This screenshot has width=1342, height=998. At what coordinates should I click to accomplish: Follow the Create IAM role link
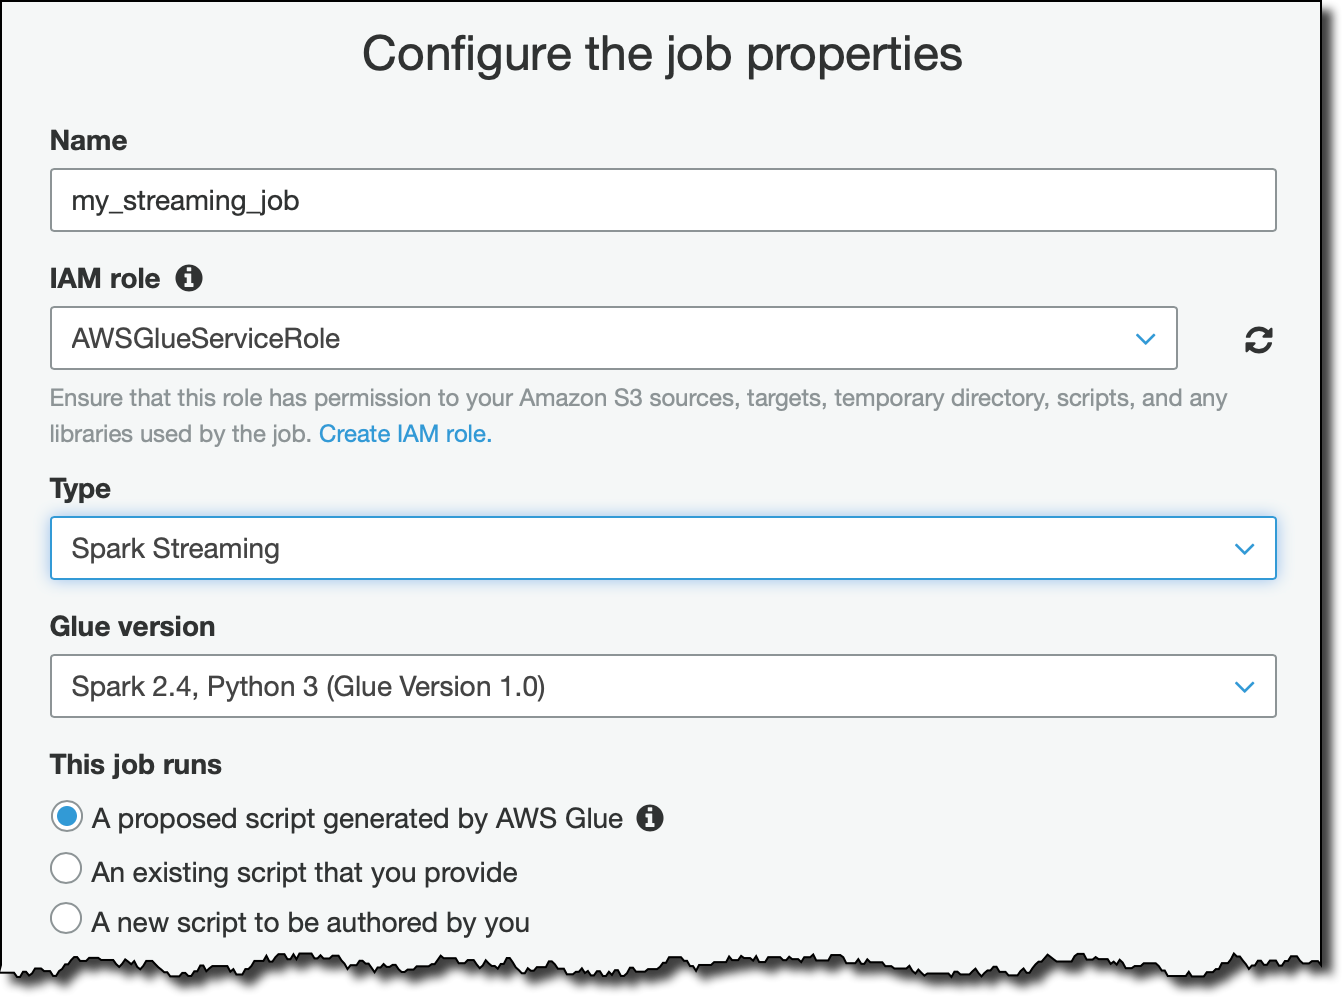click(405, 434)
